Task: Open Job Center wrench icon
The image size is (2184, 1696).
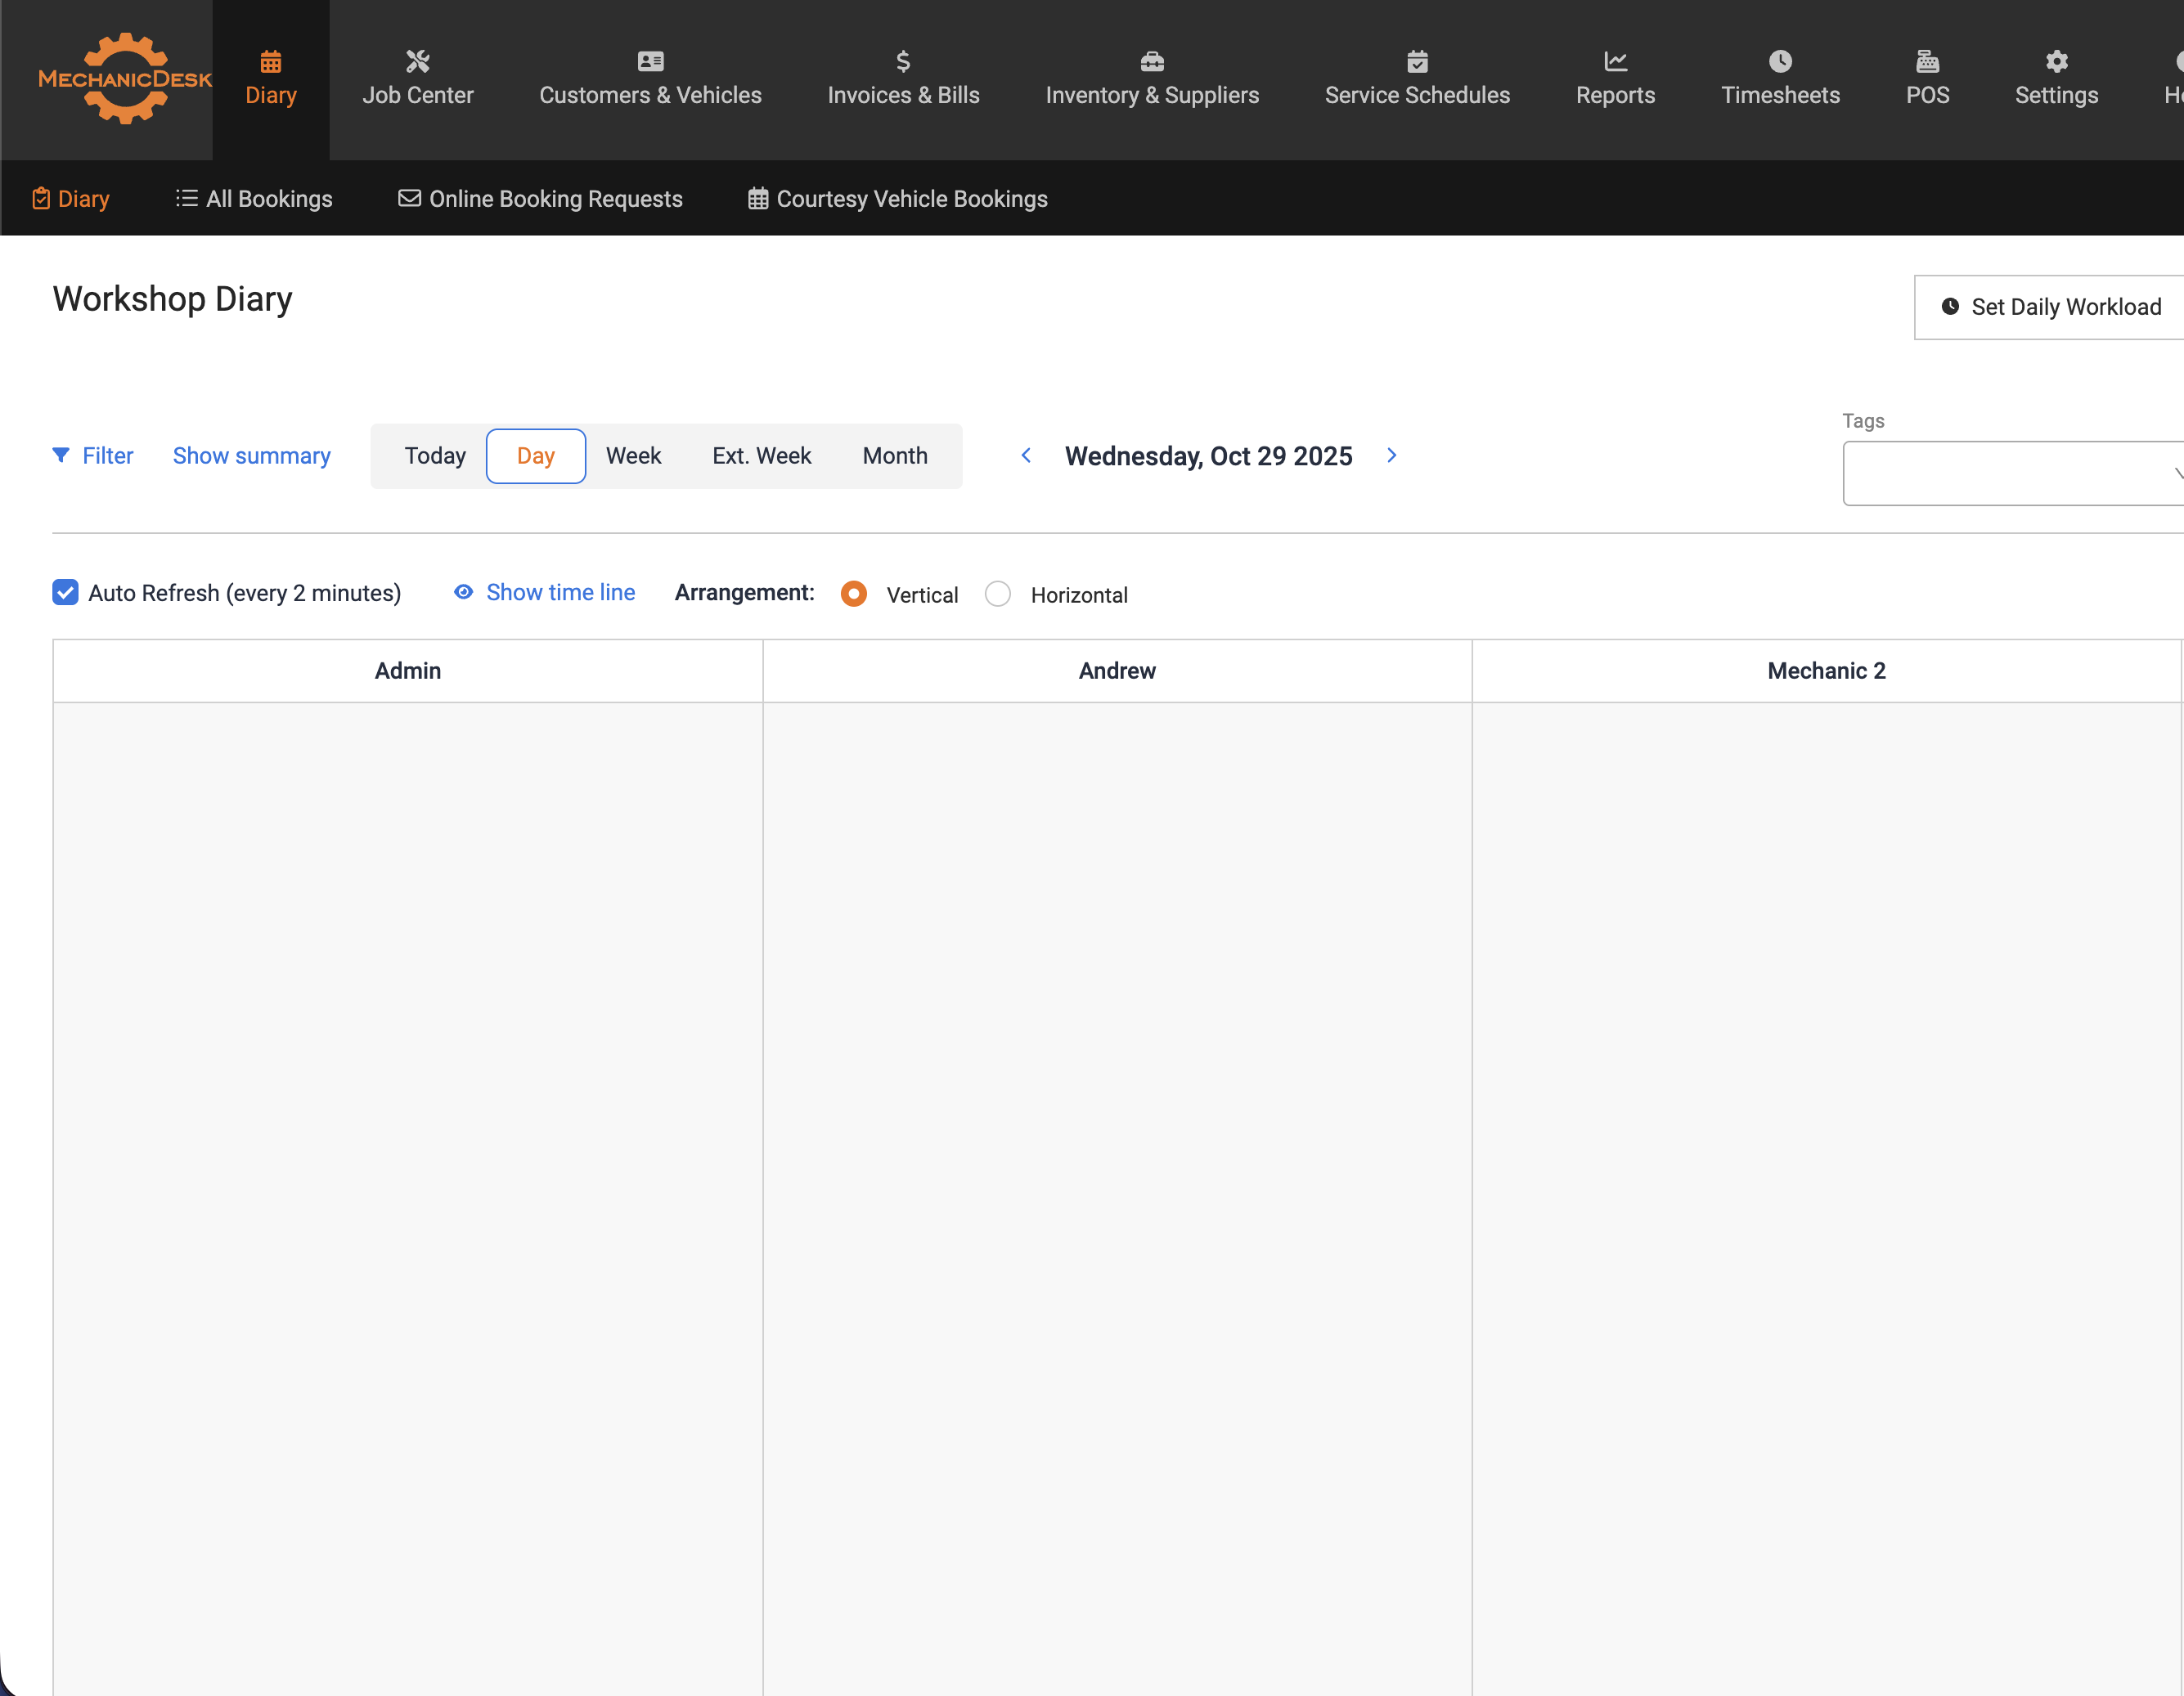Action: tap(417, 62)
